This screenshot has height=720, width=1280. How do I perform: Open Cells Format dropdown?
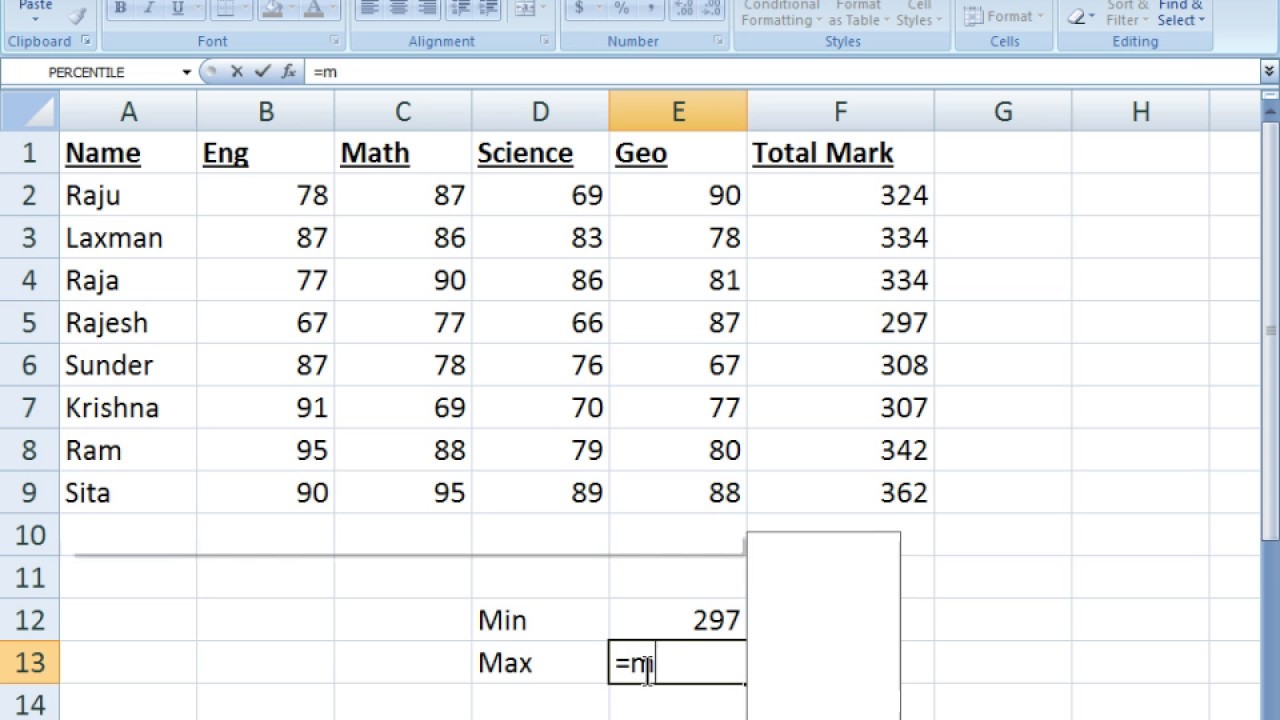pyautogui.click(x=1004, y=16)
